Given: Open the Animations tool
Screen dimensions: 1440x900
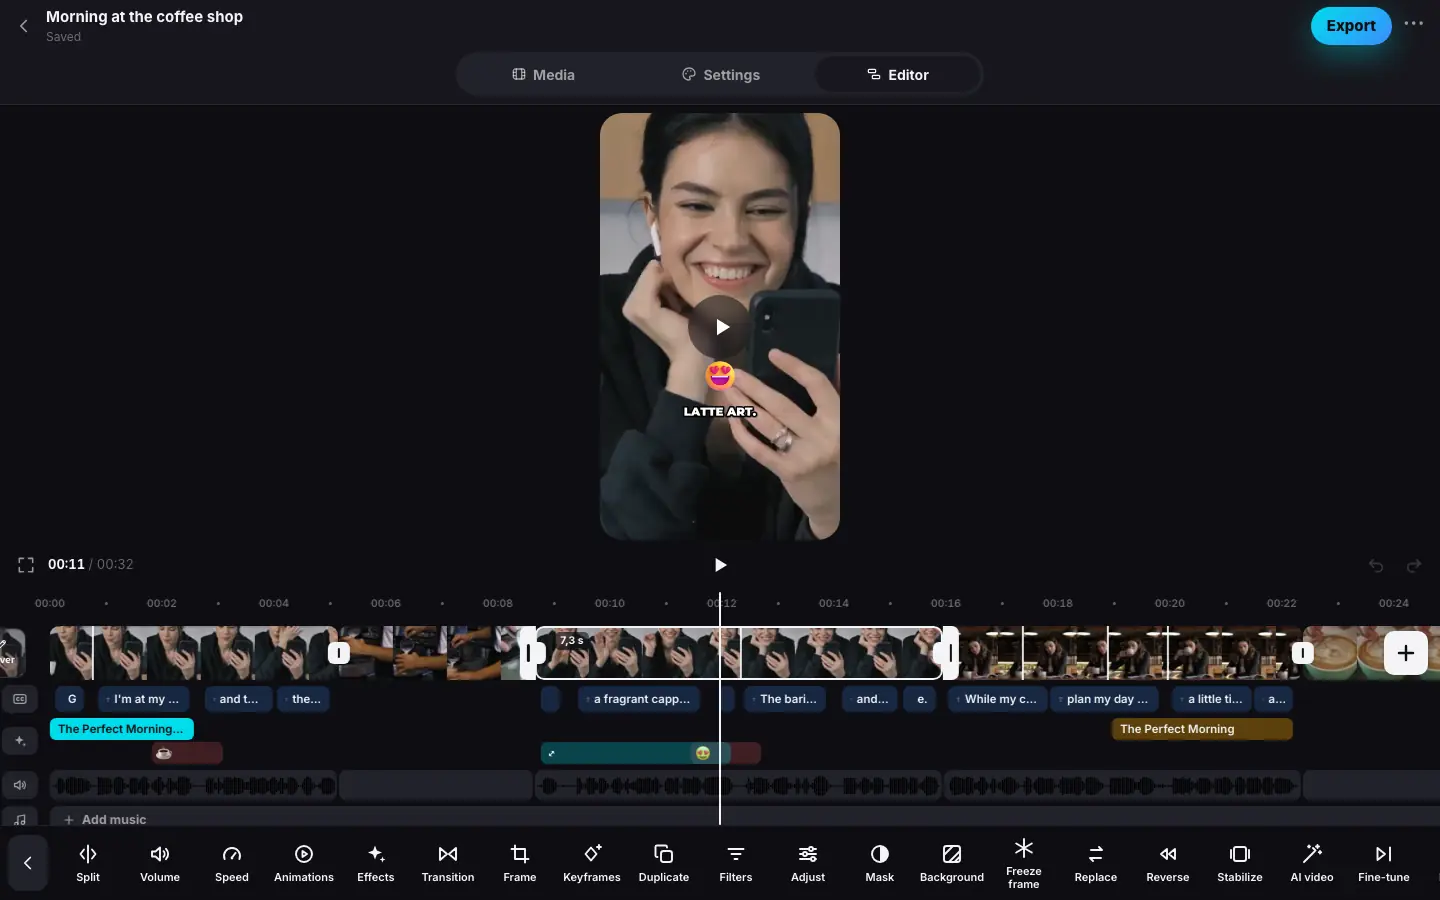Looking at the screenshot, I should click(304, 863).
